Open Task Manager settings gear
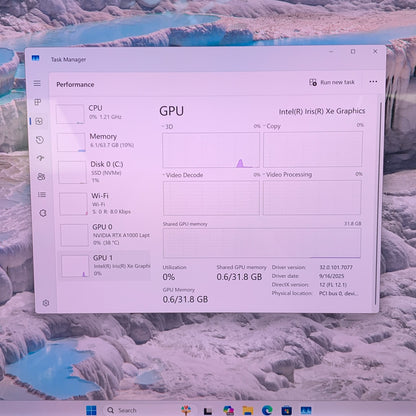 pos(46,303)
